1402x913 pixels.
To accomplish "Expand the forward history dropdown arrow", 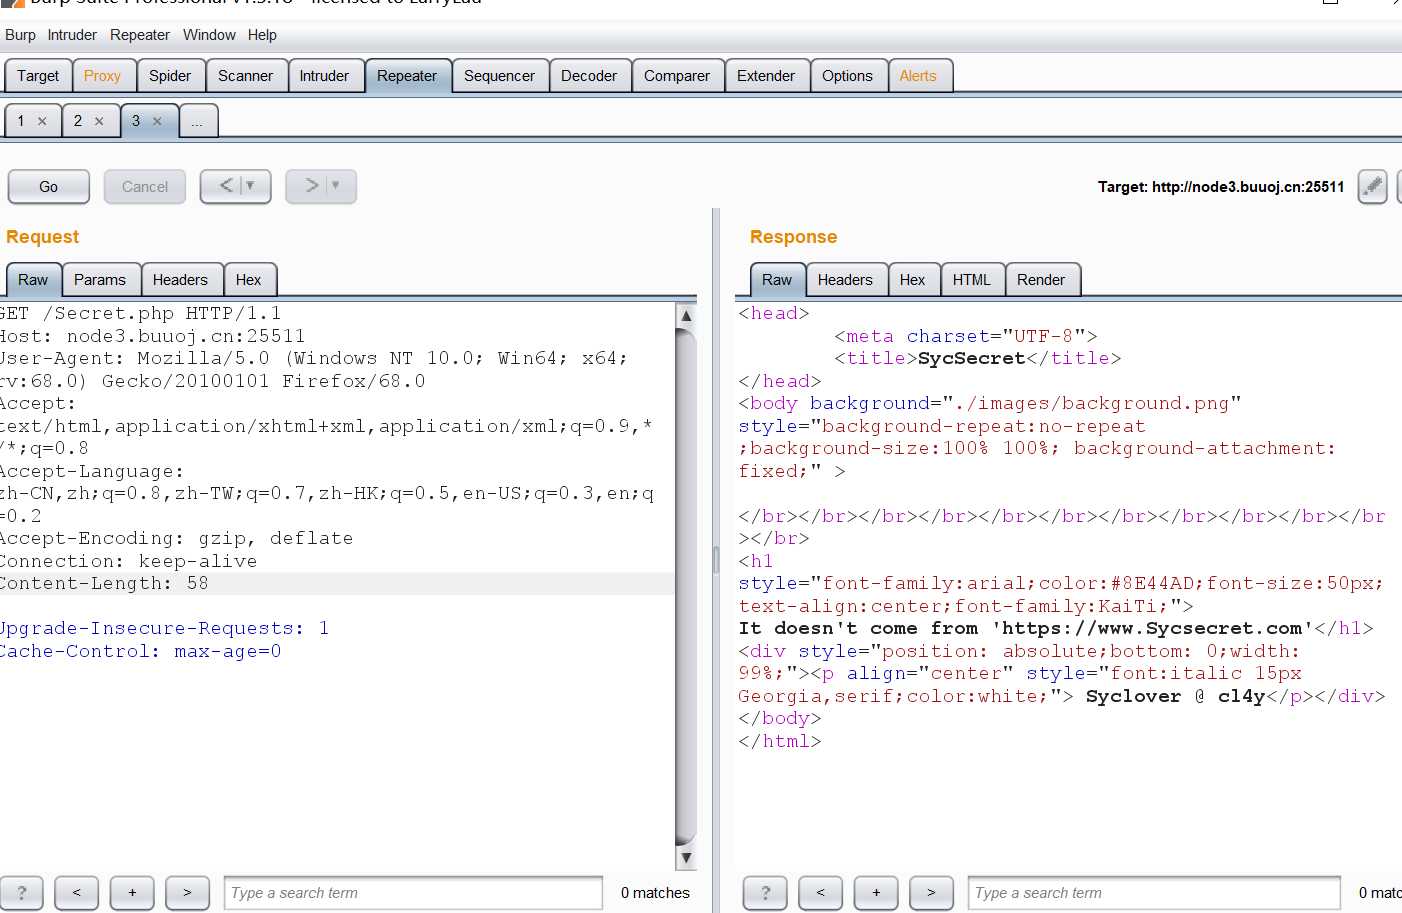I will point(336,186).
